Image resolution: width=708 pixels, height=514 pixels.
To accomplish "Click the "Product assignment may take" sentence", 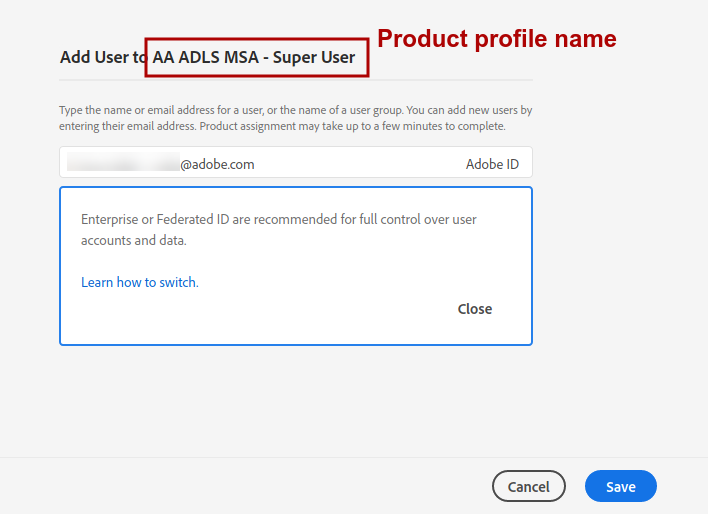I will pos(352,126).
